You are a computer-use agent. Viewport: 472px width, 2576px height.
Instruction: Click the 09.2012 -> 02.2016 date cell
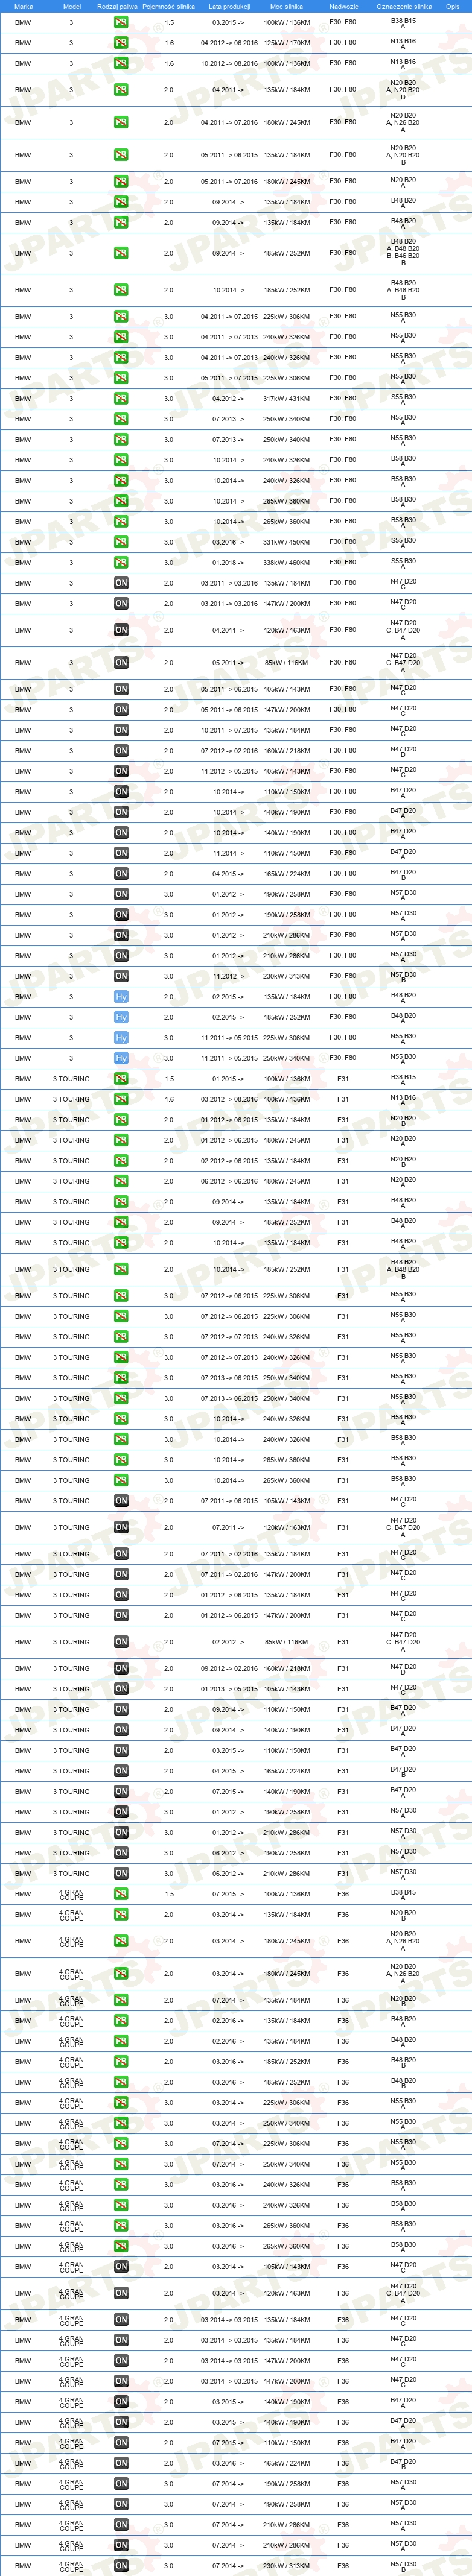pos(229,1668)
